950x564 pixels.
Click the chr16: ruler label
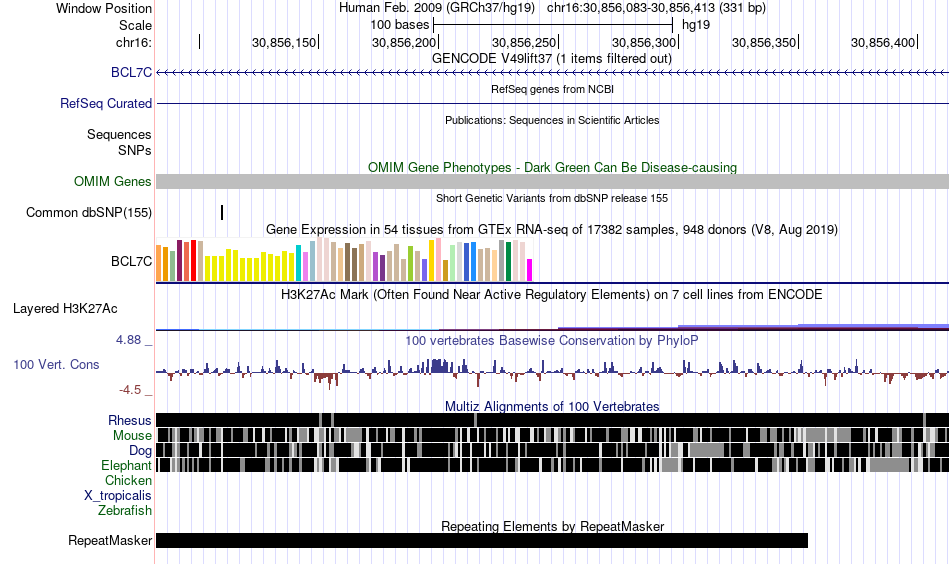[134, 42]
